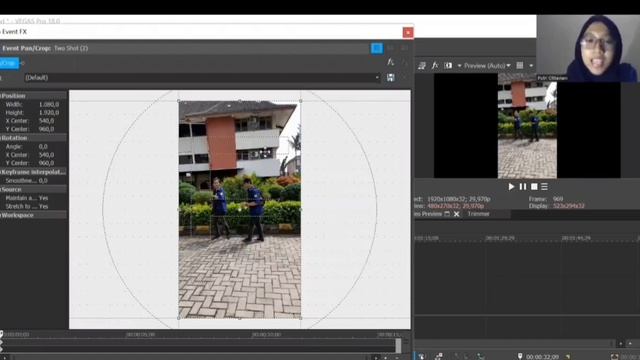Select Position X Center value 540,0

(46, 121)
